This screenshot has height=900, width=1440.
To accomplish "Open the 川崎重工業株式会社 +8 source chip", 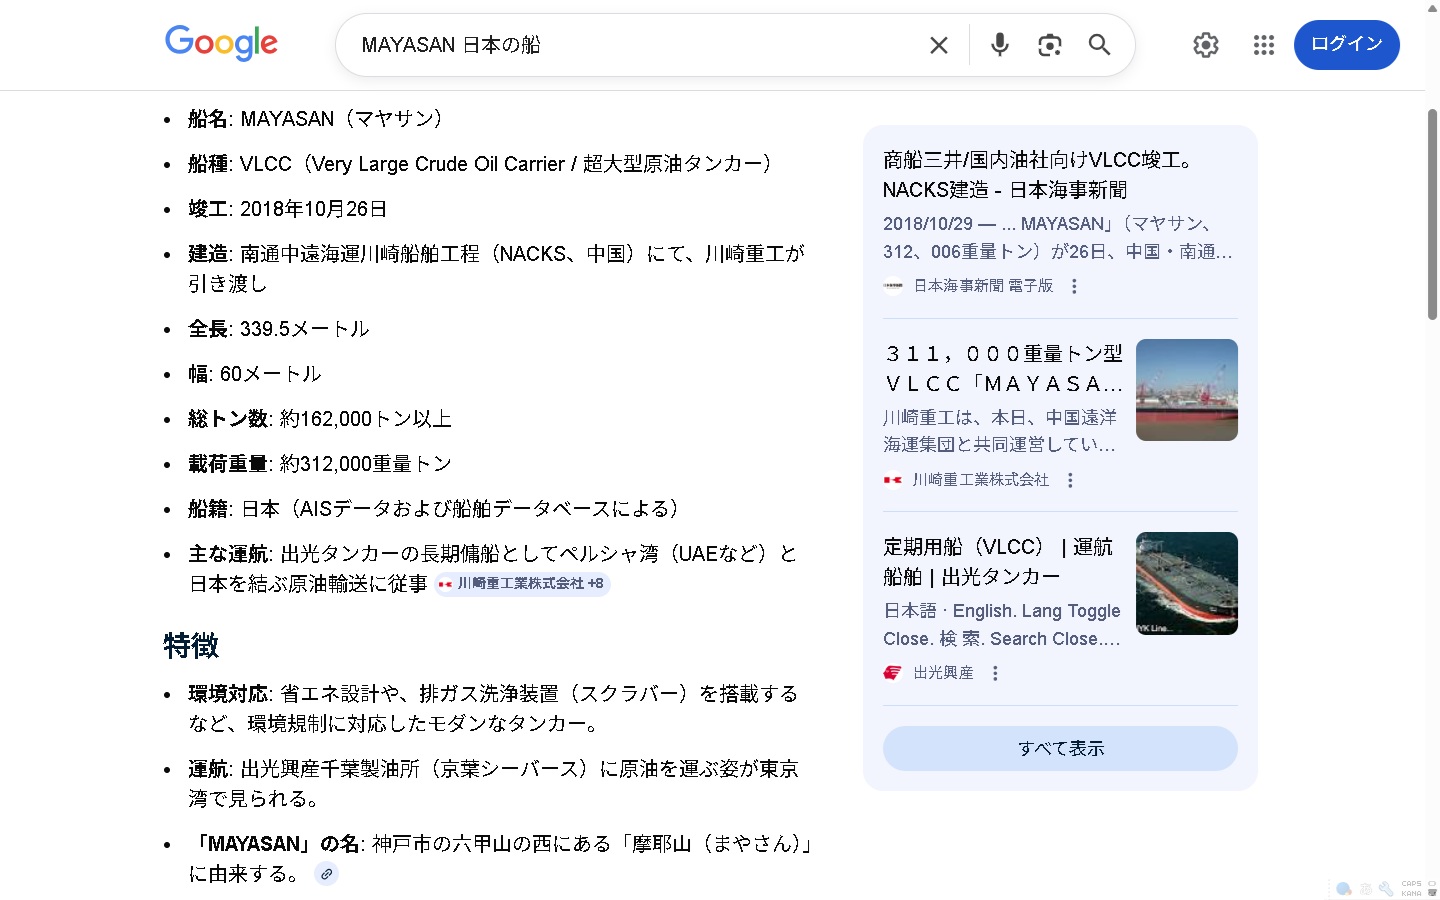I will tap(521, 584).
